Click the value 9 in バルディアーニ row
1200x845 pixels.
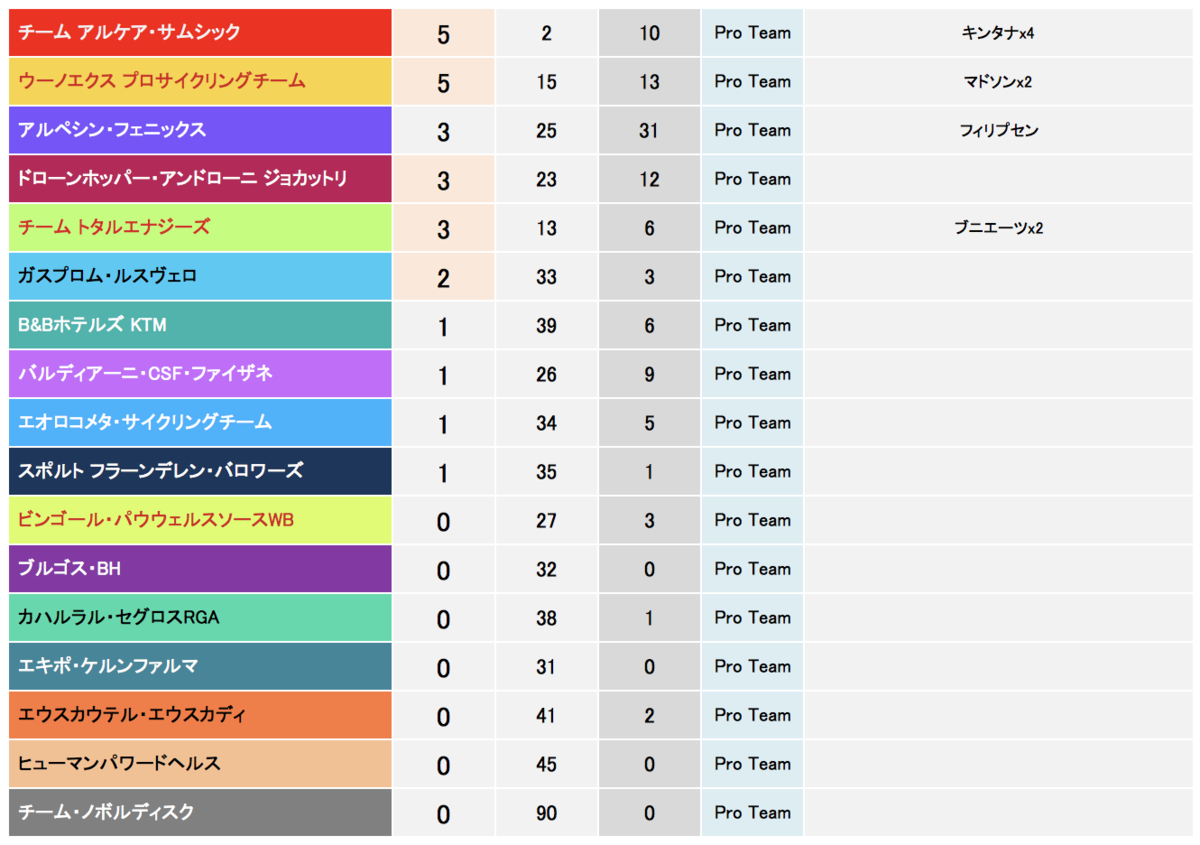(x=649, y=375)
